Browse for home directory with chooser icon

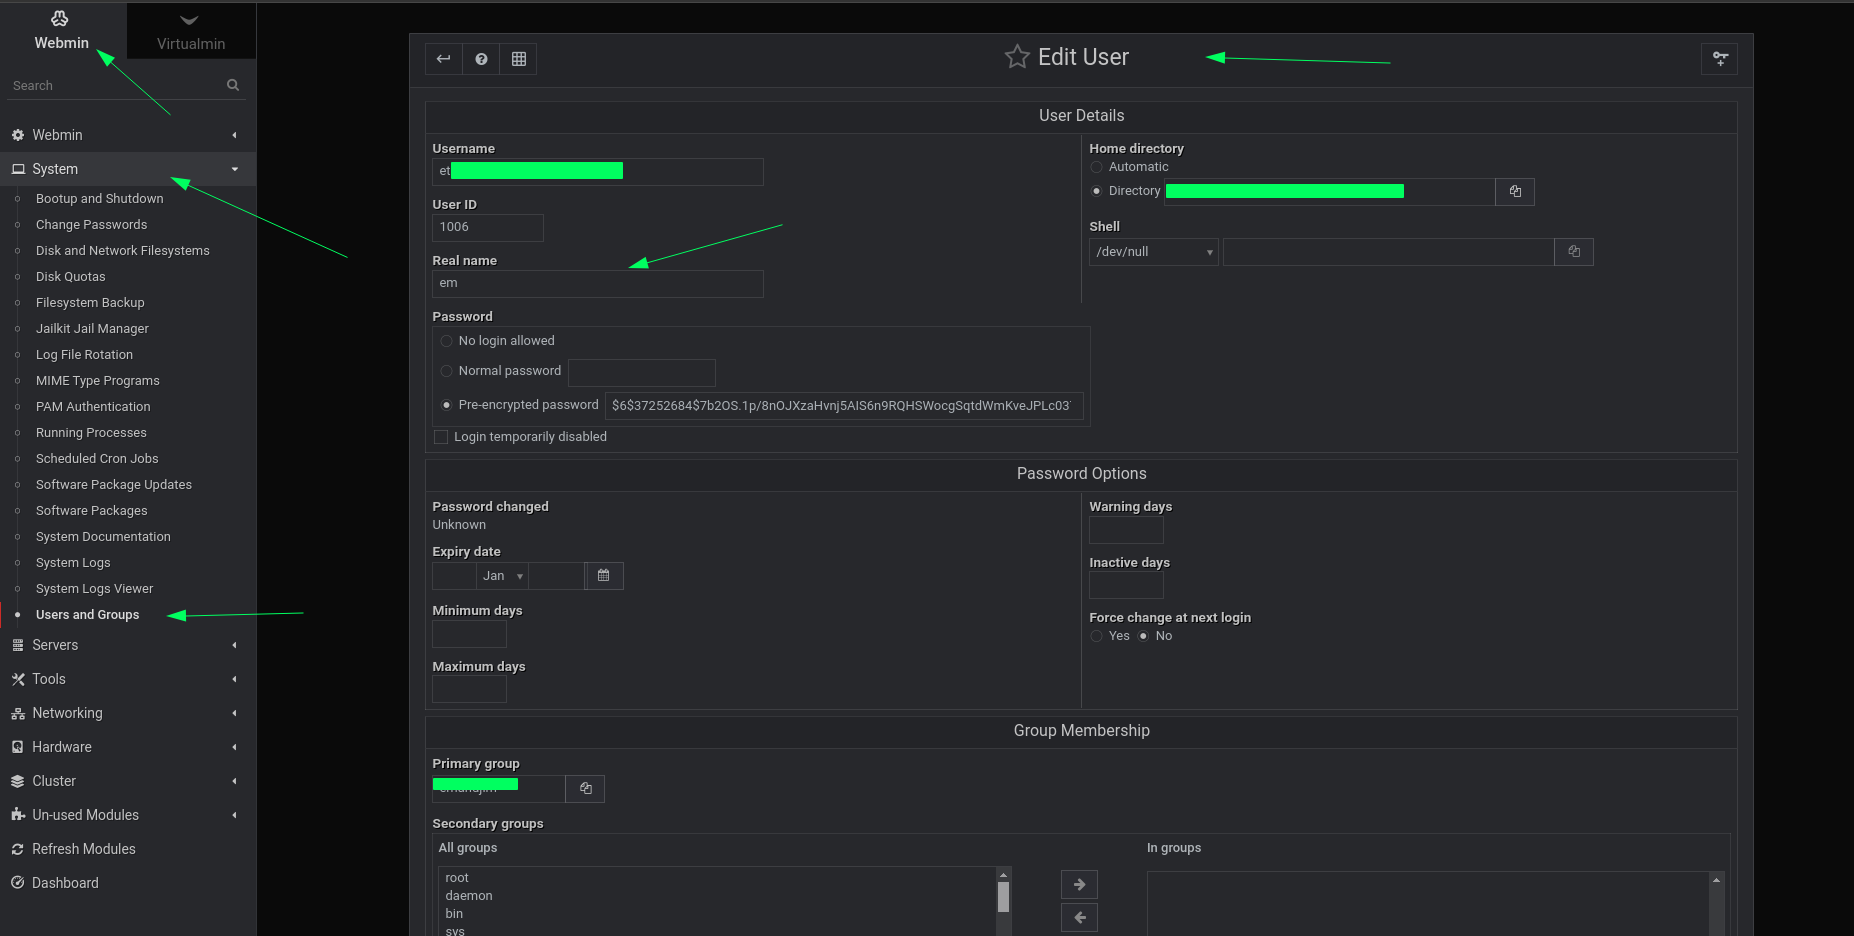1515,192
